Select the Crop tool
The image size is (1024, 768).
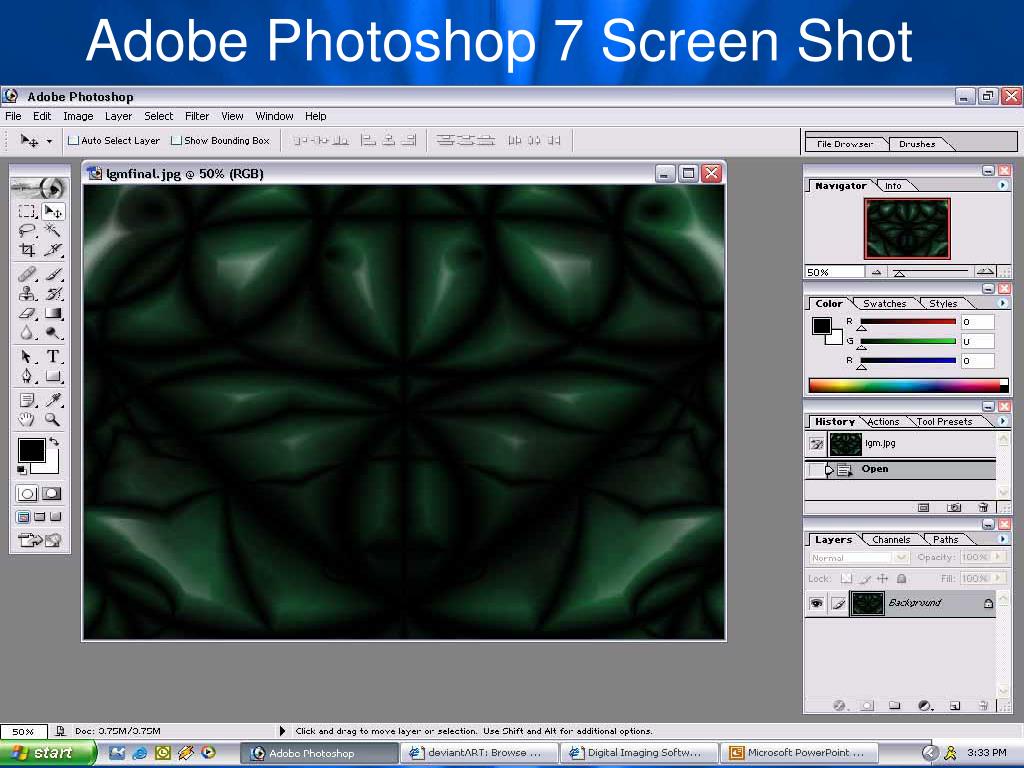(x=27, y=250)
